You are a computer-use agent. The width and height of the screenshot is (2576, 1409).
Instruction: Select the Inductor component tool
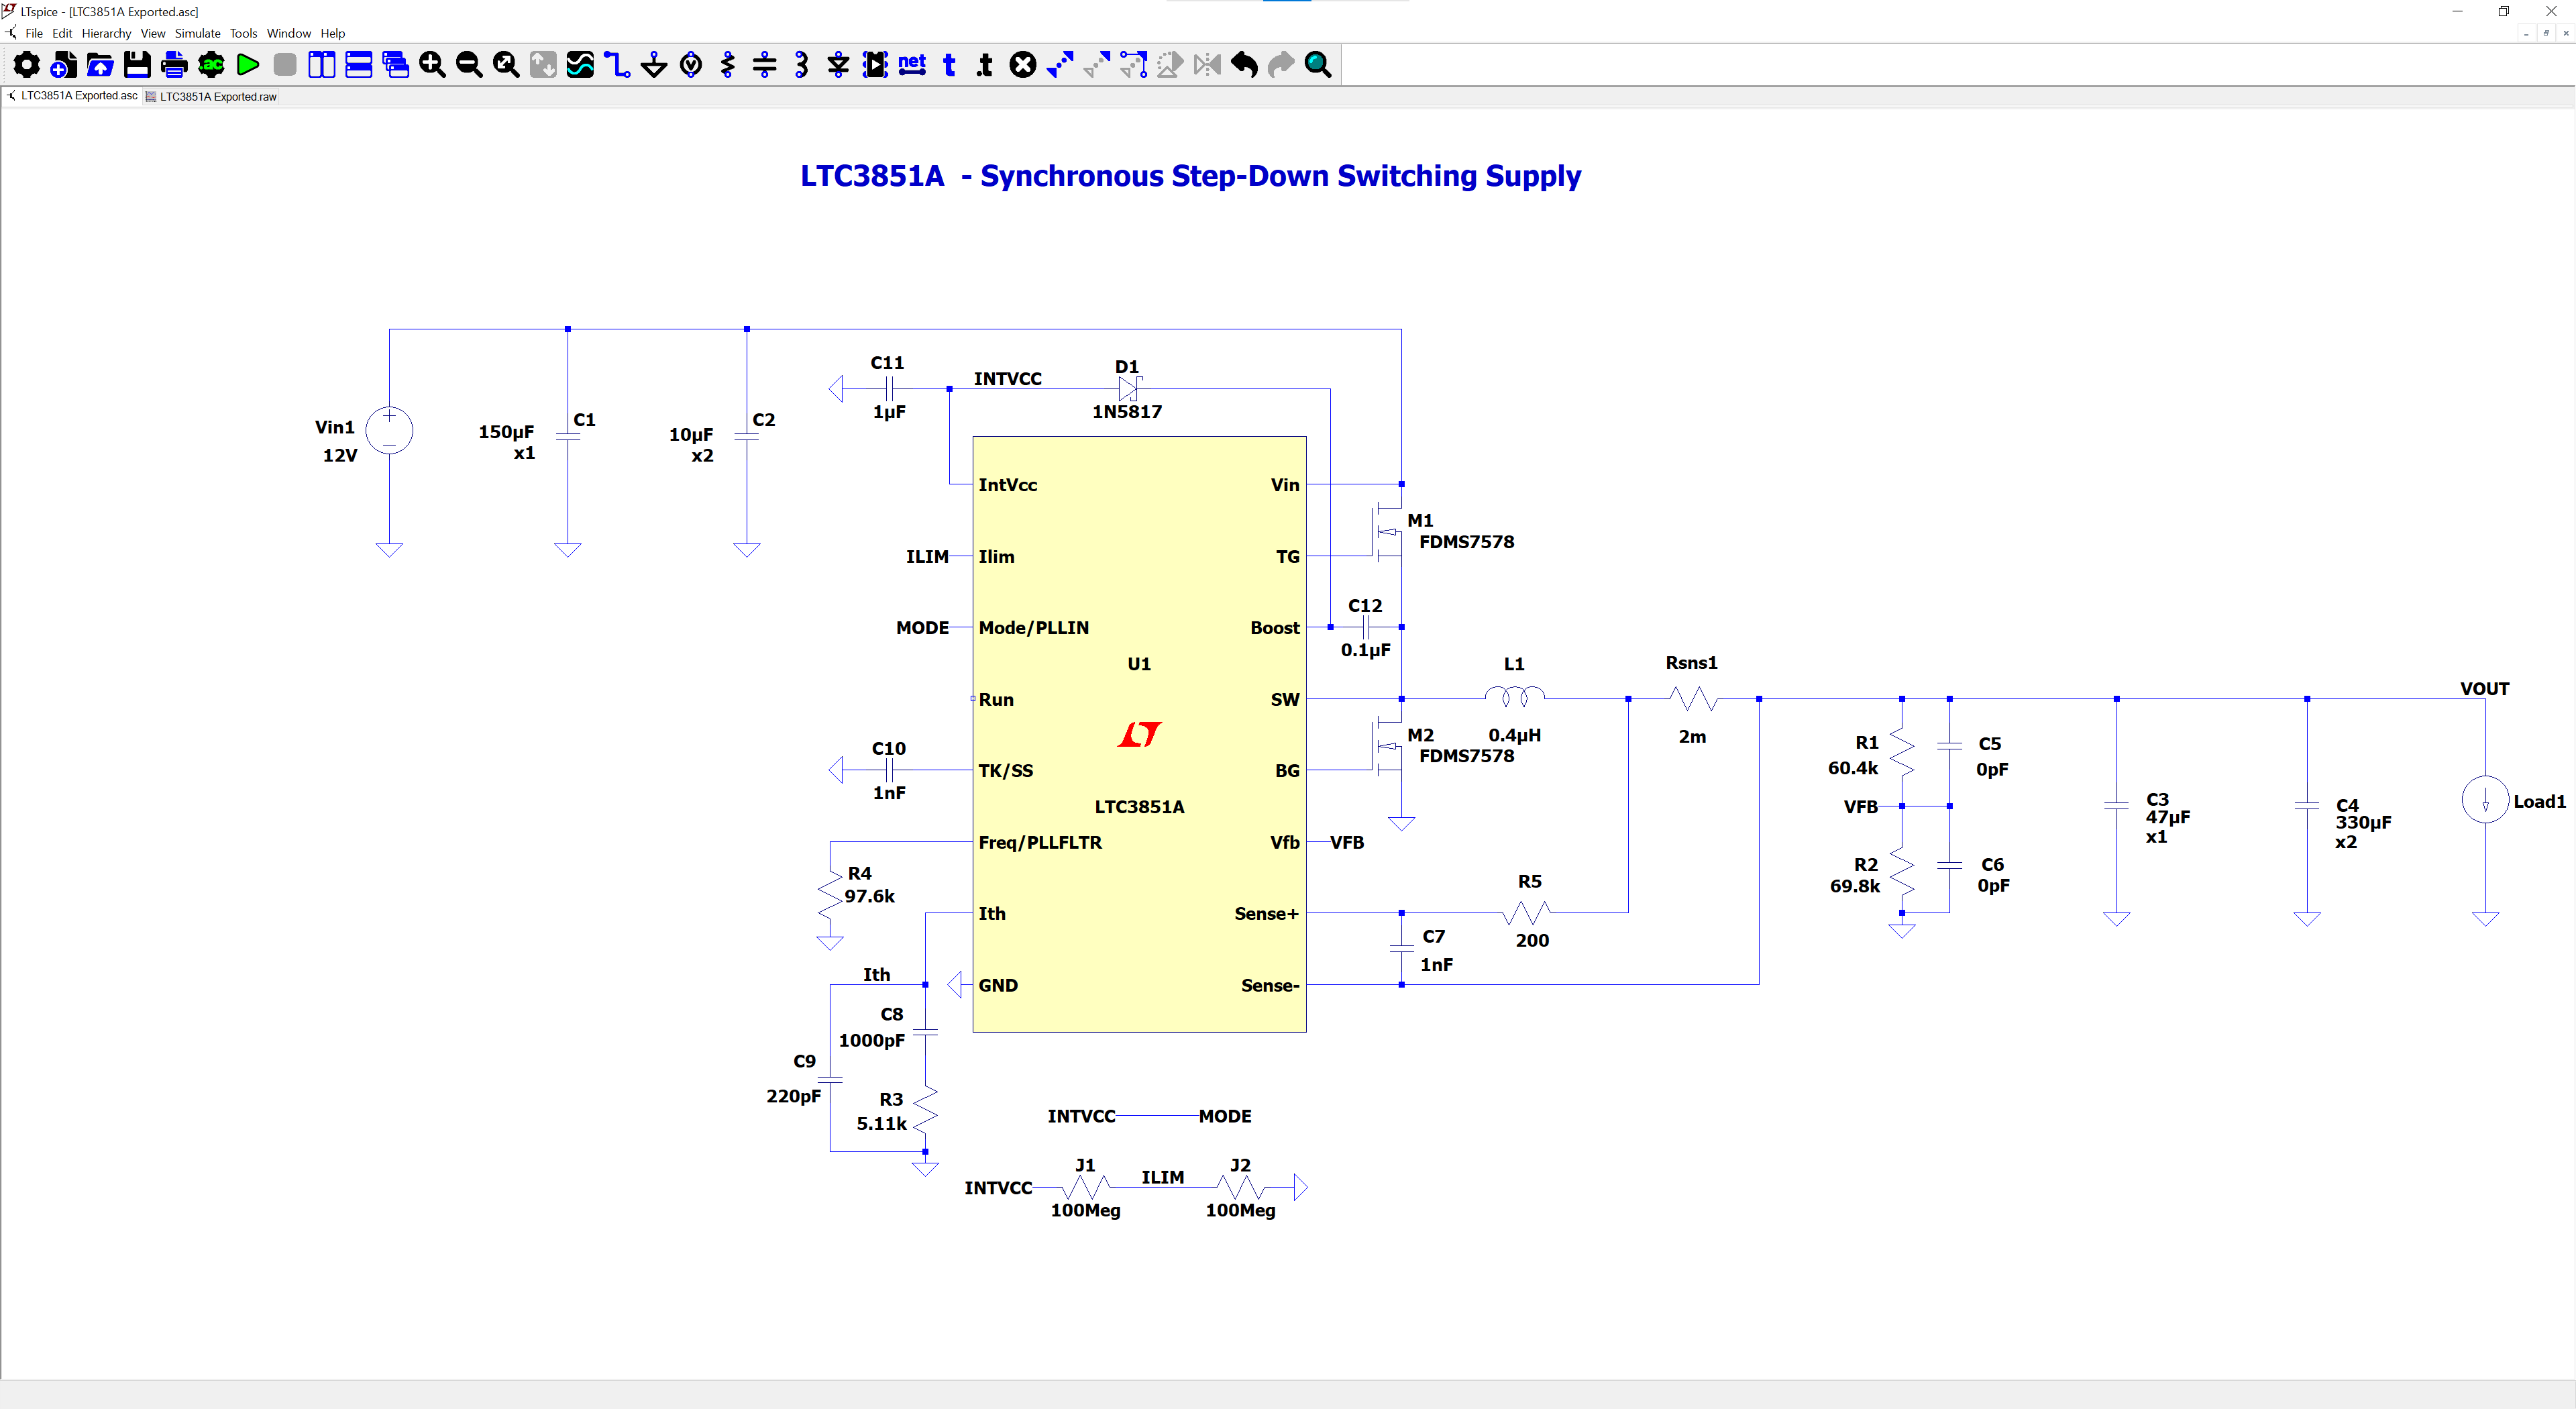click(801, 66)
